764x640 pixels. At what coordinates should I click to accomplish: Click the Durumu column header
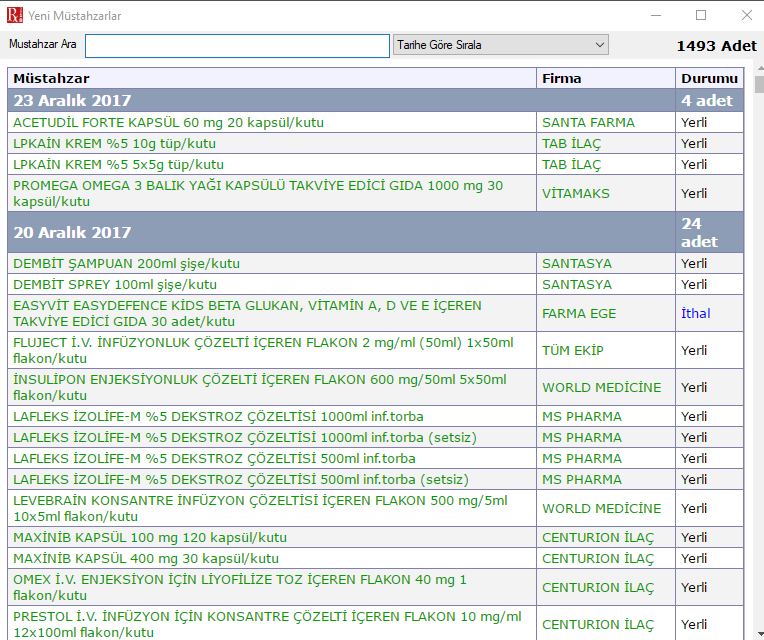pyautogui.click(x=709, y=78)
